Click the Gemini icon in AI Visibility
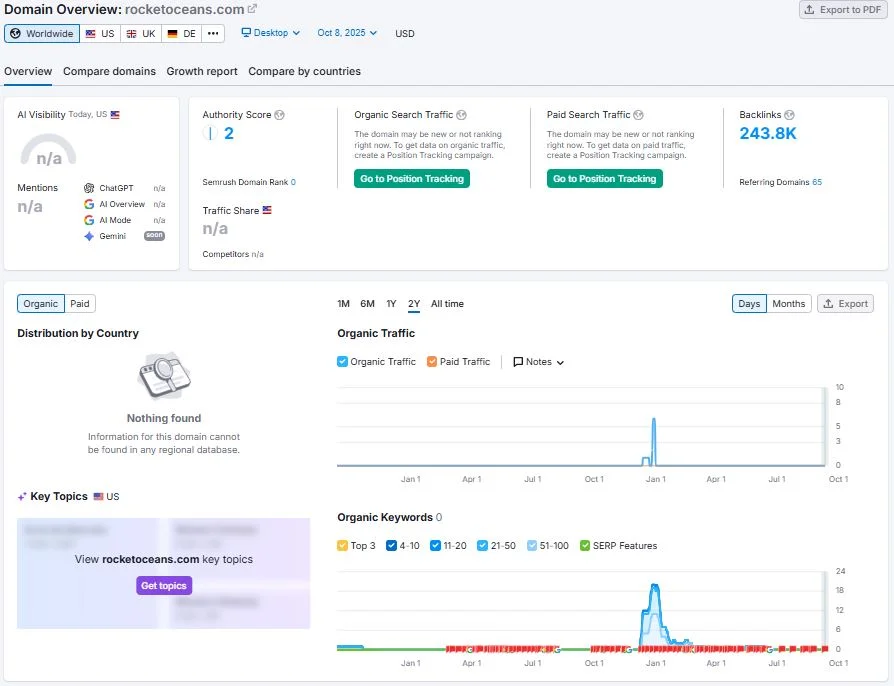The height and width of the screenshot is (686, 894). point(89,236)
